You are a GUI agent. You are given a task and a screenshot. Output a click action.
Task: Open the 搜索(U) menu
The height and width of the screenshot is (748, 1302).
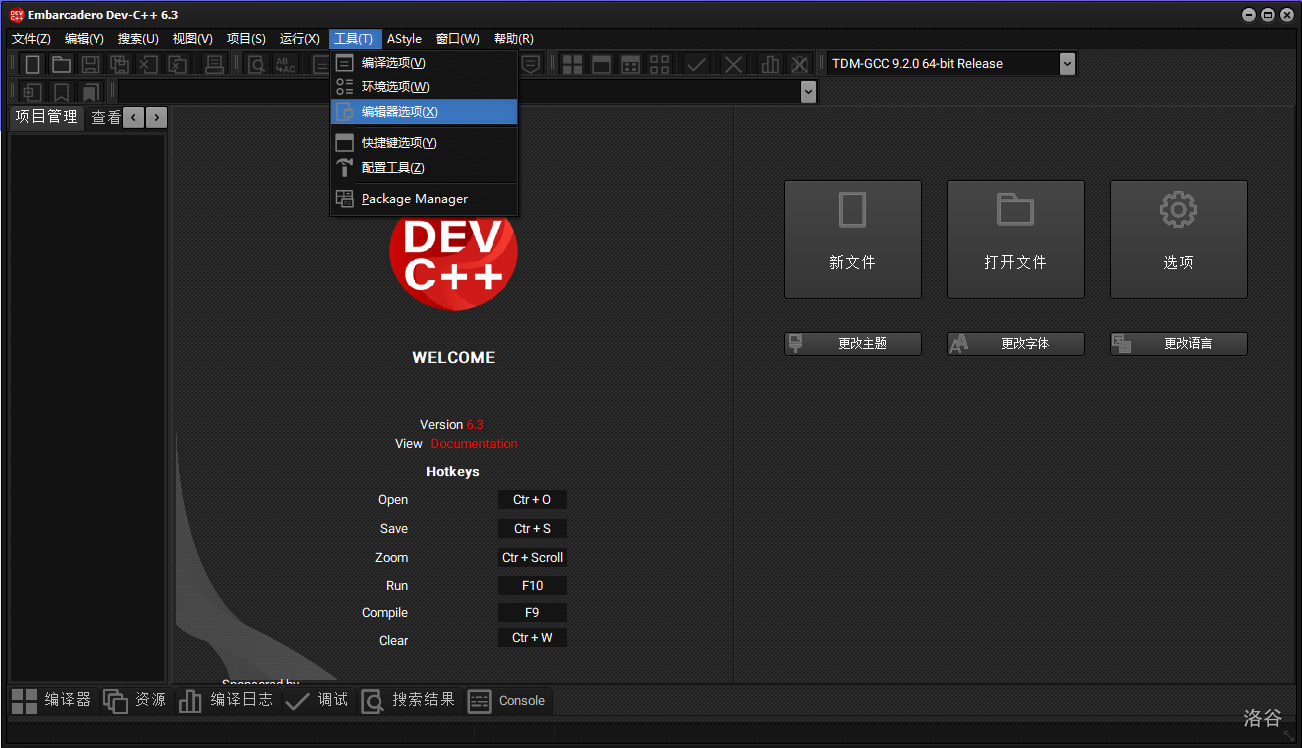coord(138,39)
